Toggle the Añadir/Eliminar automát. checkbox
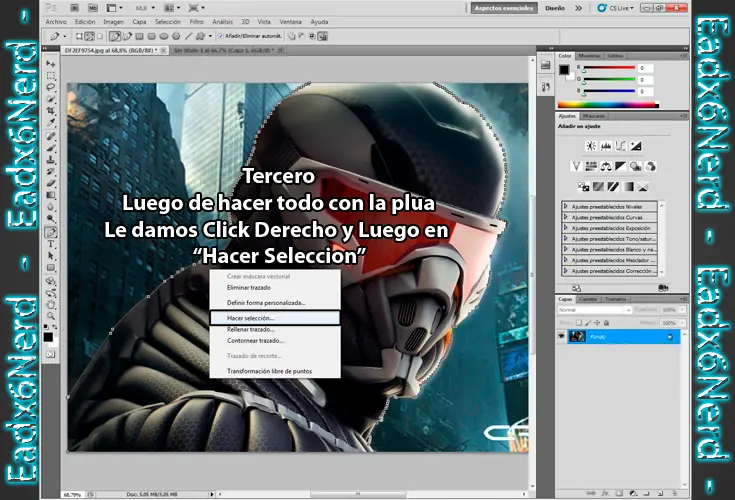This screenshot has width=735, height=500. coord(221,36)
